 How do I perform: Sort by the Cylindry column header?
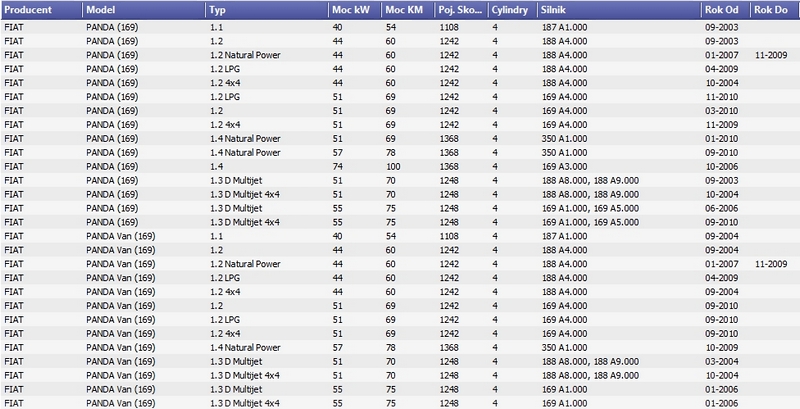pos(513,10)
